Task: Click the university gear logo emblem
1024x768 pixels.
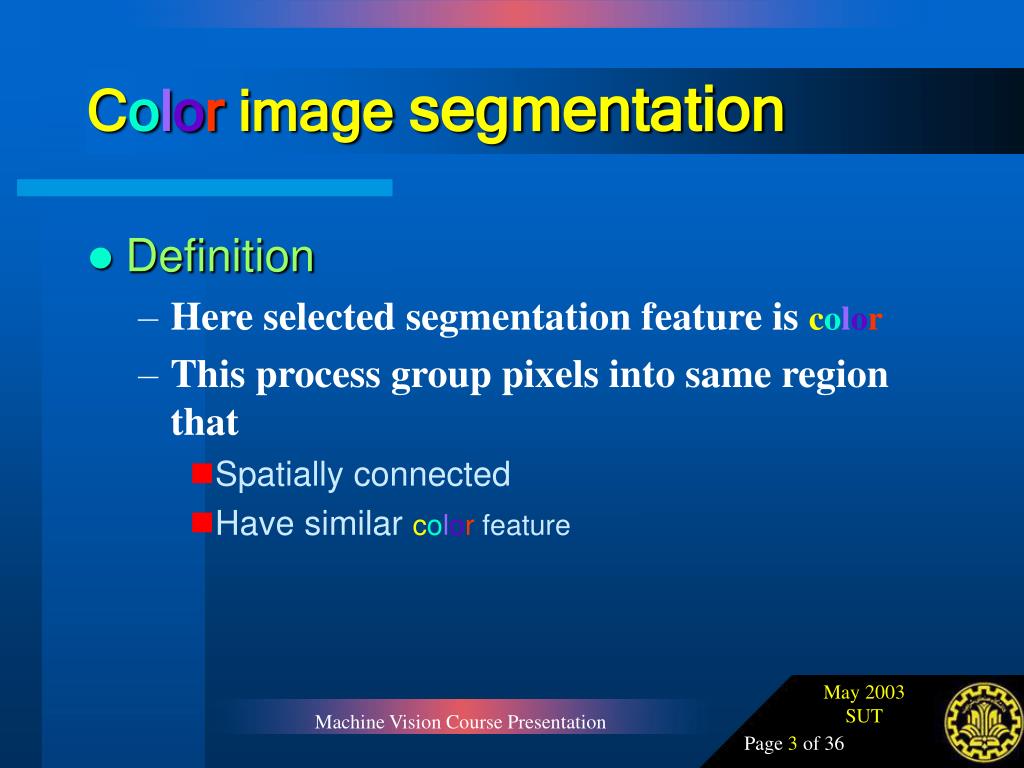Action: click(x=982, y=723)
